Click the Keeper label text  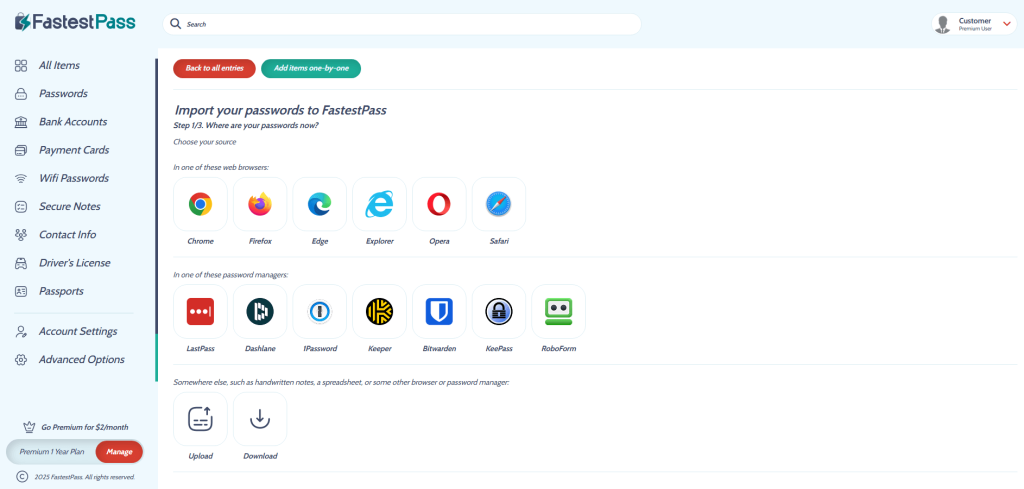pos(379,349)
